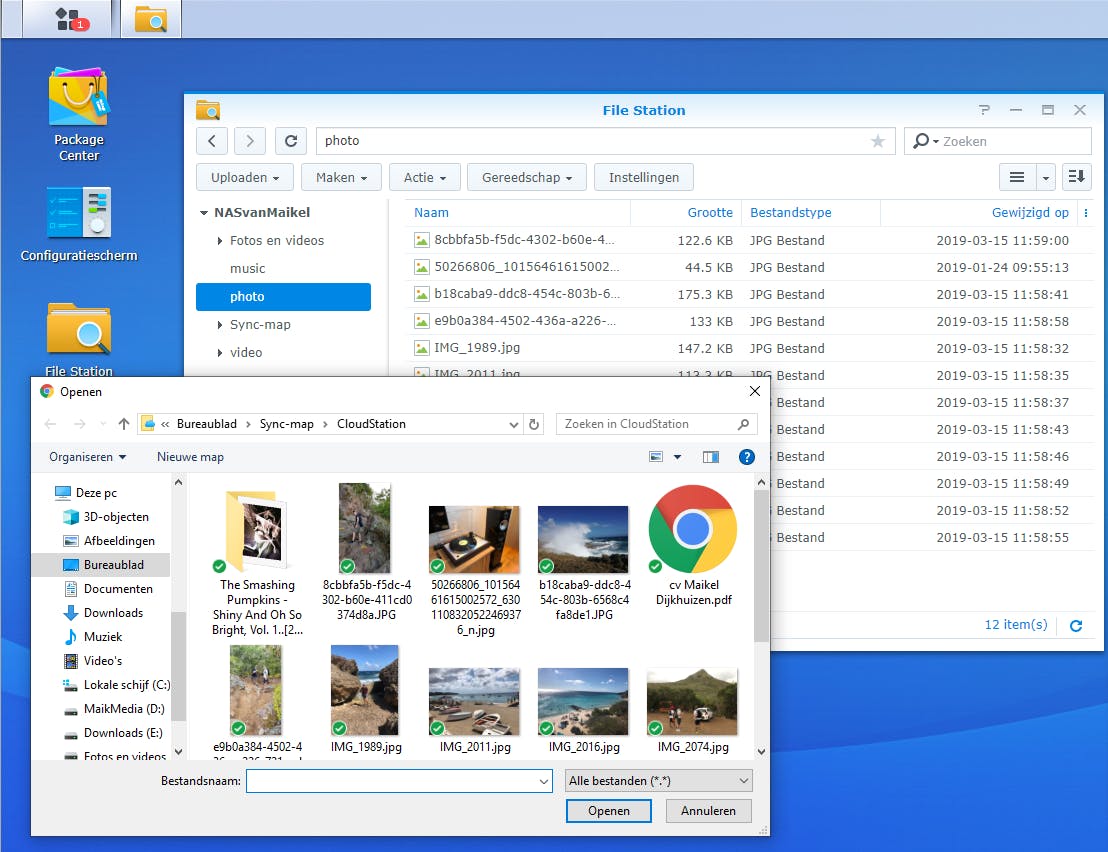Go up one folder level in dialog

(x=124, y=424)
